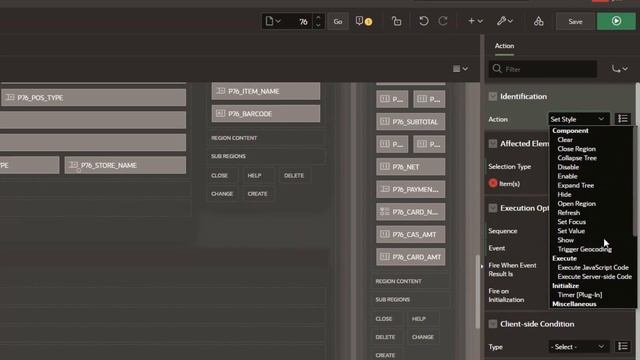Choose Disable from the action list
This screenshot has width=640, height=360.
568,167
